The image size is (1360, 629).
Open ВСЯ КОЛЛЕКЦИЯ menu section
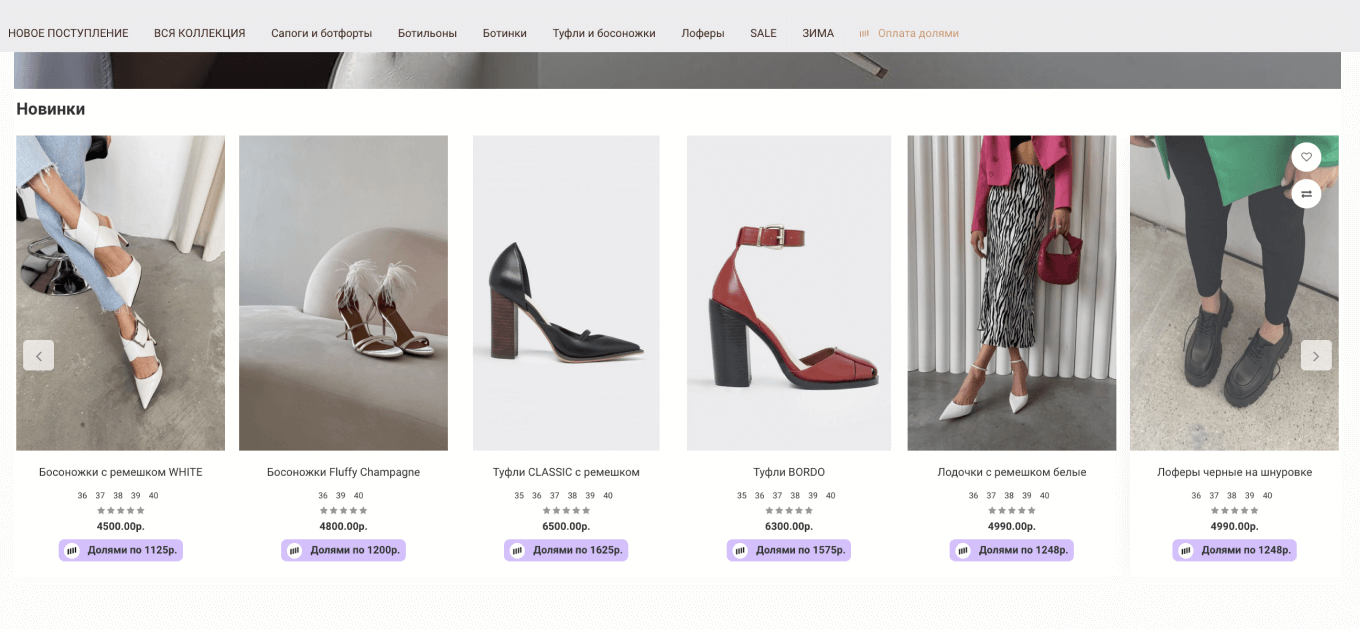click(x=200, y=33)
